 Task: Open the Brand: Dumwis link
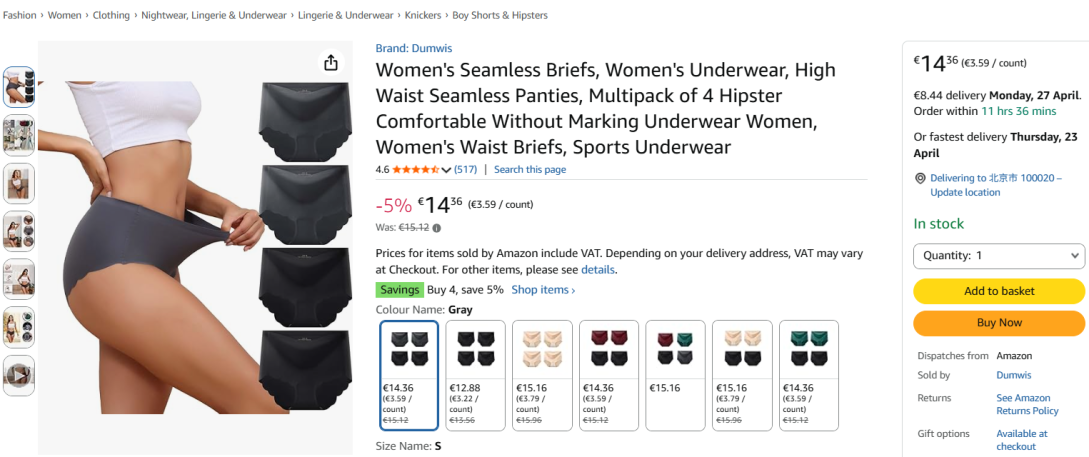(414, 48)
